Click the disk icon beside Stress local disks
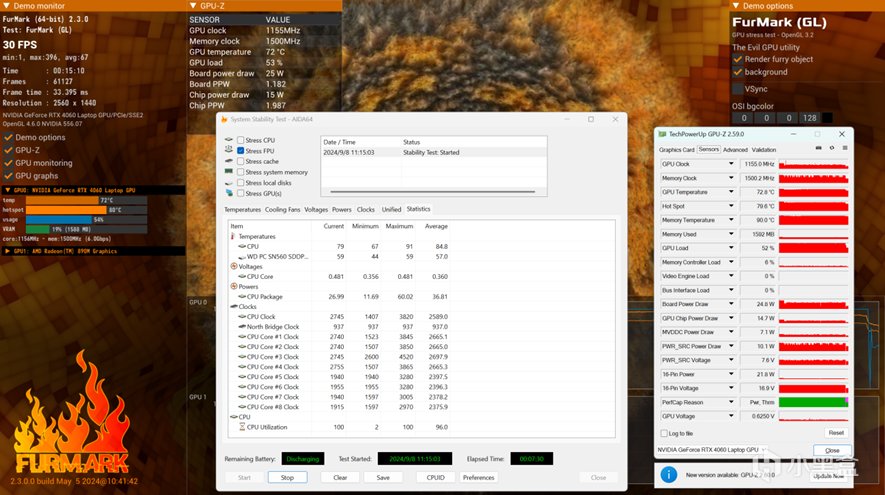885x495 pixels. pos(229,183)
